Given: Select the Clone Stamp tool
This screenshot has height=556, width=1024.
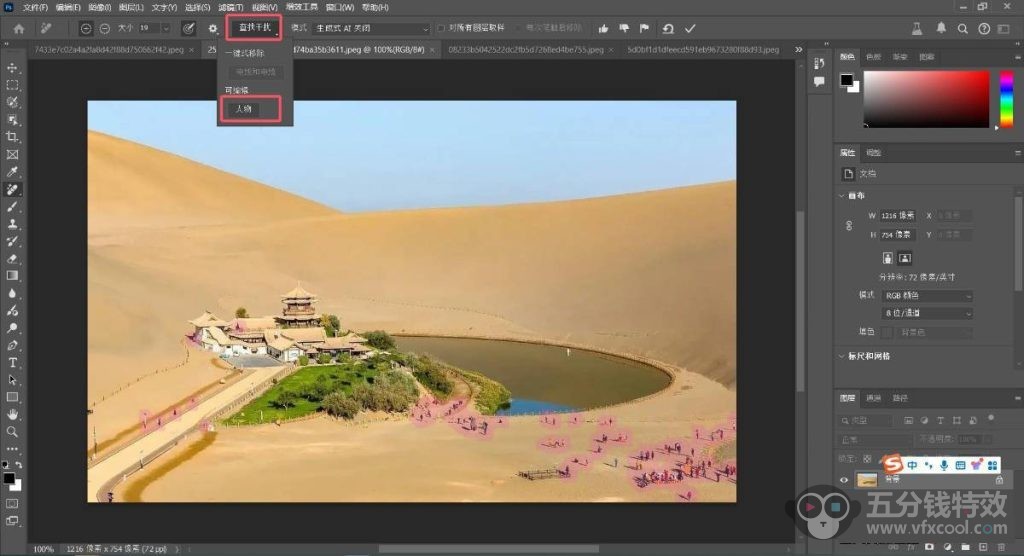Looking at the screenshot, I should coord(12,224).
